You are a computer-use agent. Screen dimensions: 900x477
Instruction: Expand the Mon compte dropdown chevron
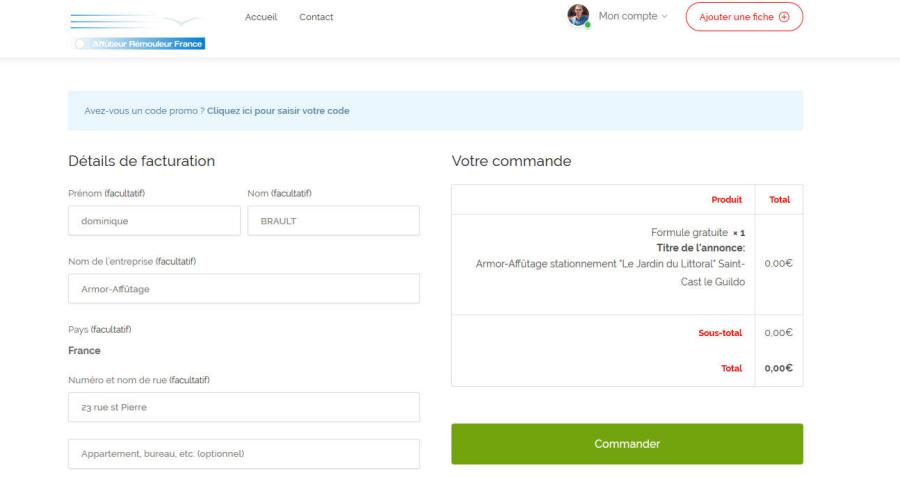[x=665, y=17]
